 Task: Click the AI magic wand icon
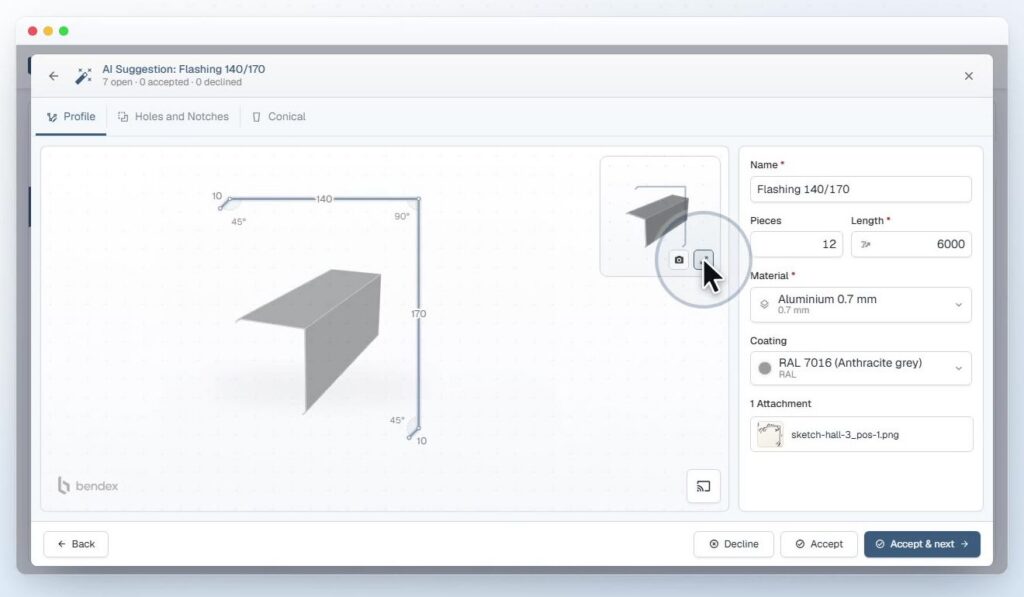(x=83, y=76)
